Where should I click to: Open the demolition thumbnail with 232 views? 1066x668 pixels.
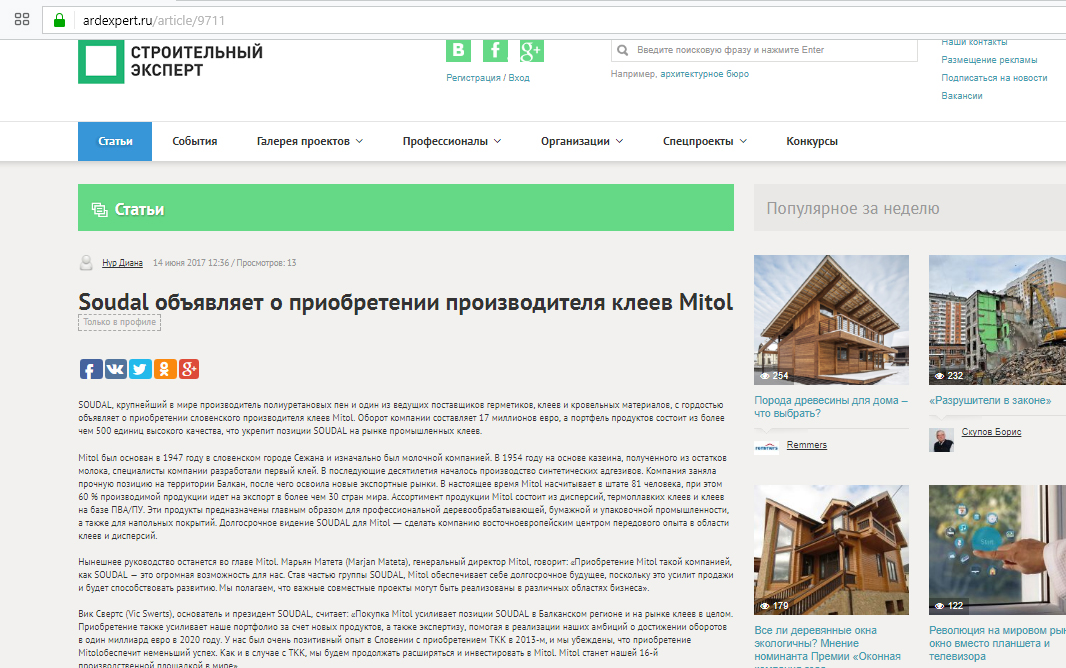coord(997,320)
